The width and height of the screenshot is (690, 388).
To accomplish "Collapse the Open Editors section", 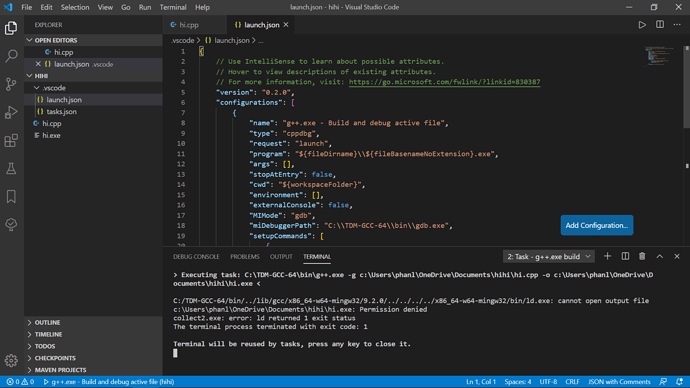I will tap(93, 40).
